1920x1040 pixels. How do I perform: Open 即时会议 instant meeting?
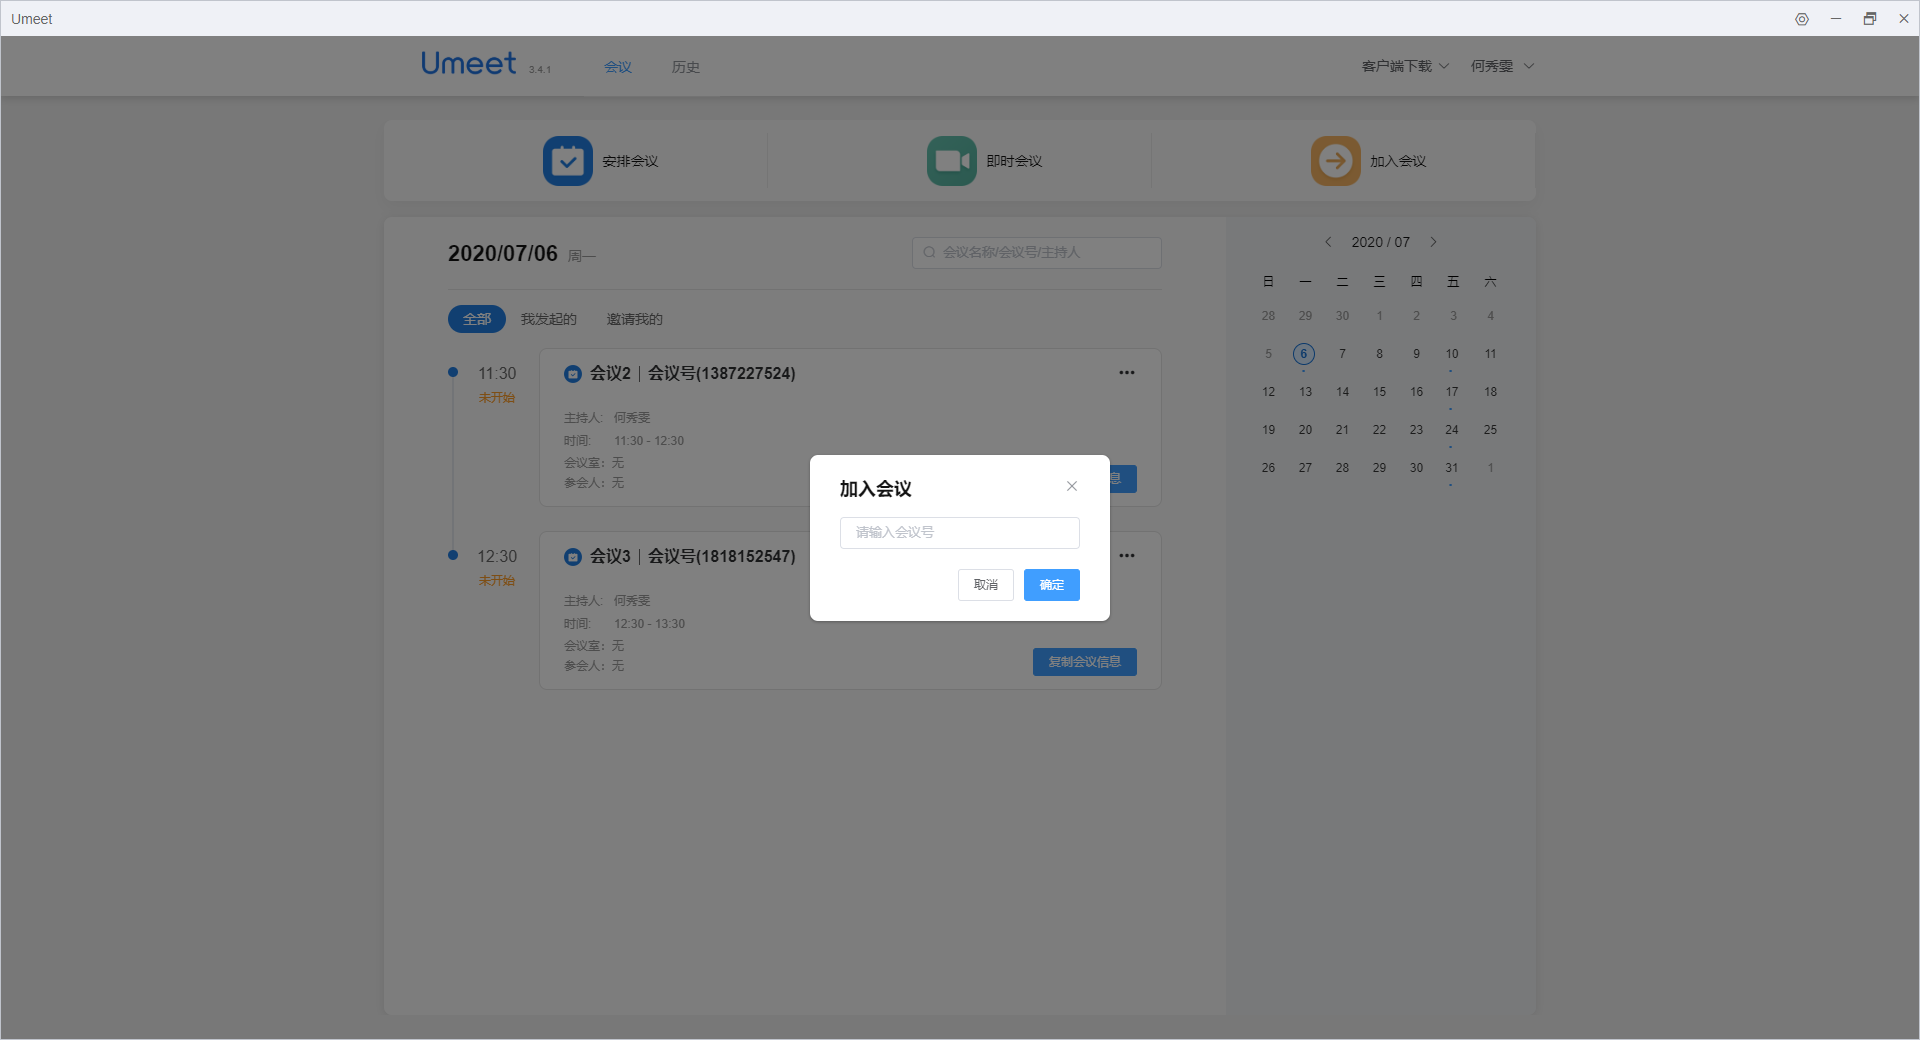[x=950, y=160]
